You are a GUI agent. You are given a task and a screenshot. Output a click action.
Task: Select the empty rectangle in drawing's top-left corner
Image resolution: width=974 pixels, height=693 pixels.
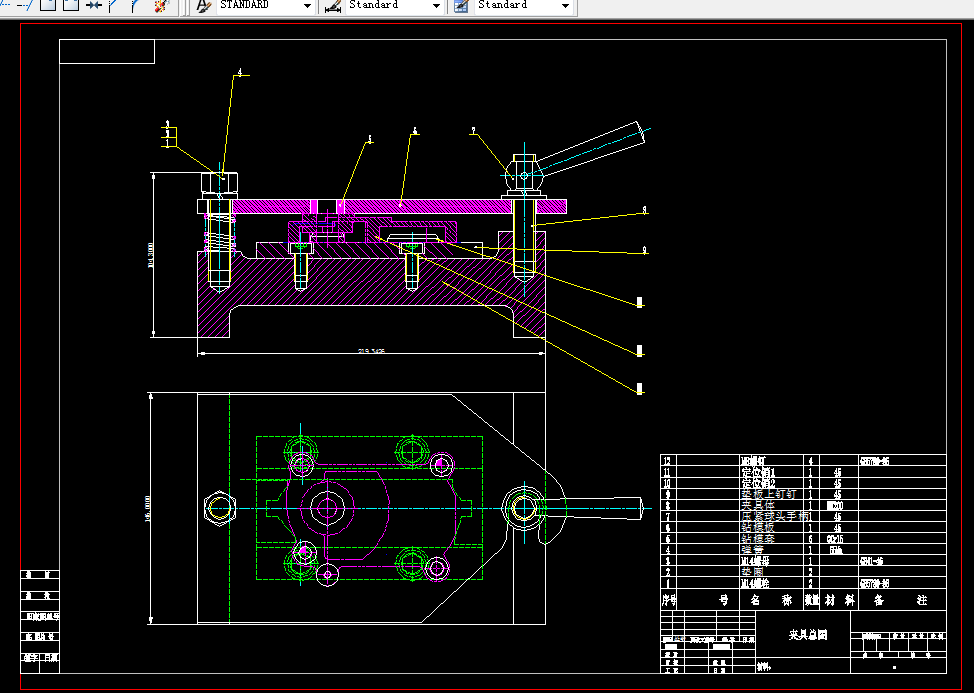pyautogui.click(x=107, y=52)
